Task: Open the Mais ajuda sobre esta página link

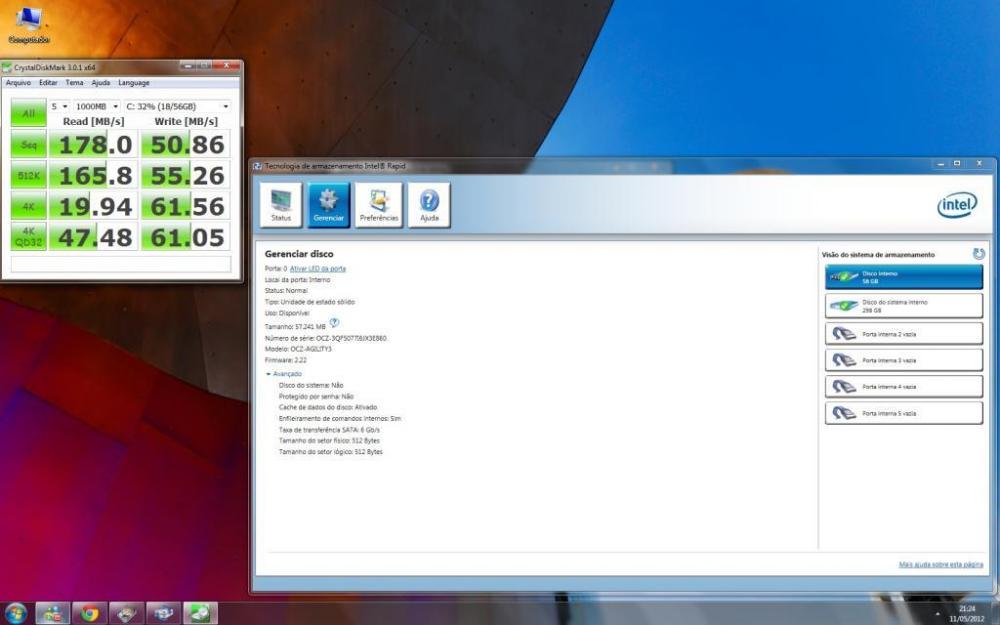Action: pyautogui.click(x=940, y=565)
